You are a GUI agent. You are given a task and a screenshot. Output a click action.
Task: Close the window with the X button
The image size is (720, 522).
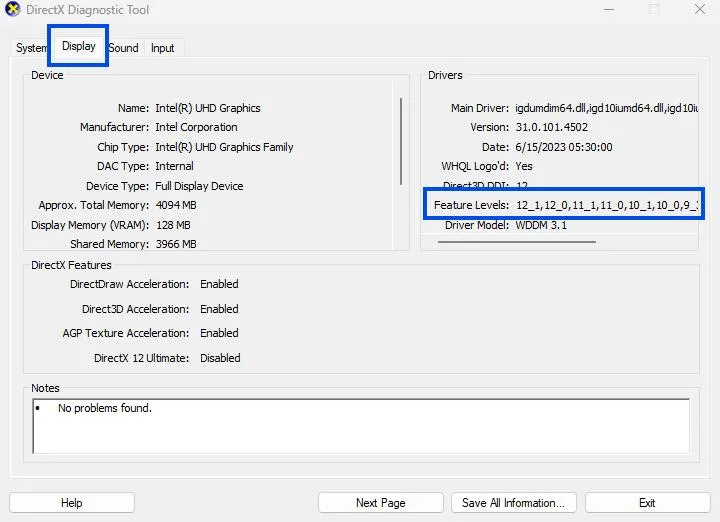[700, 9]
